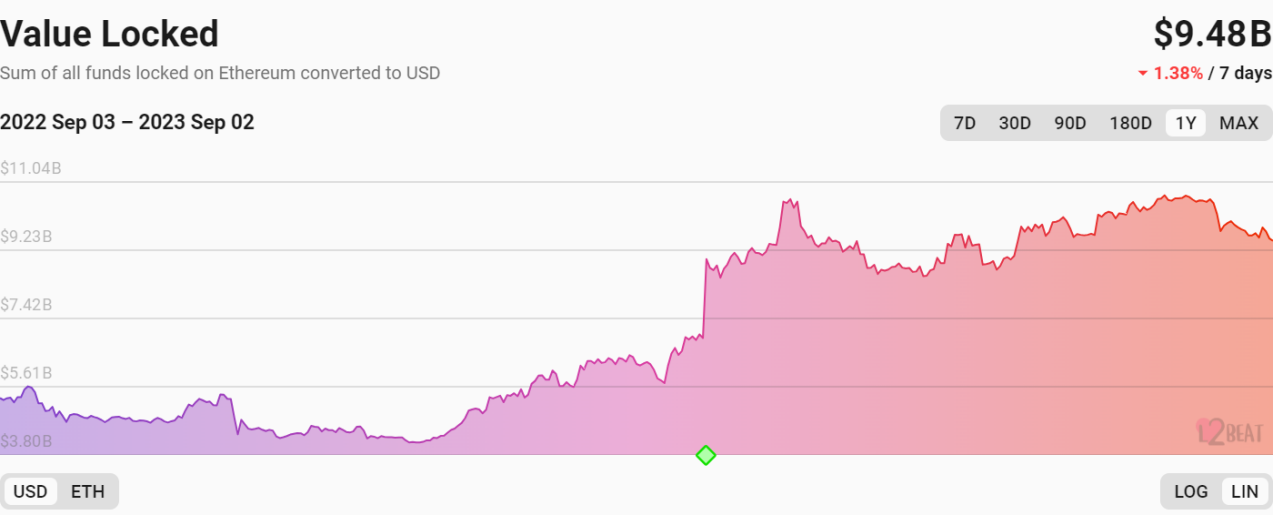Click the $11.04B axis label
Screen dimensions: 1273x515
[31, 168]
